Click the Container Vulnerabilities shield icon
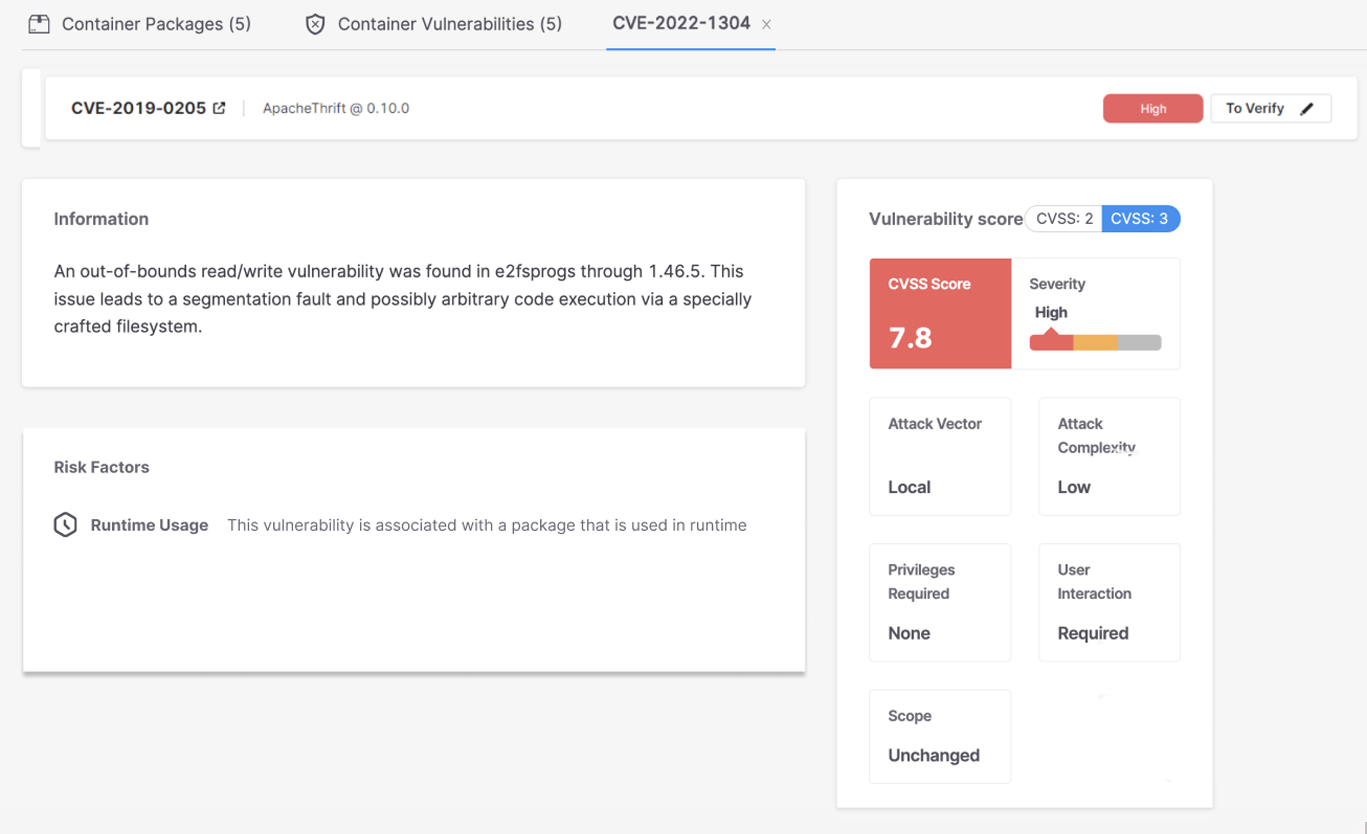 pyautogui.click(x=315, y=24)
